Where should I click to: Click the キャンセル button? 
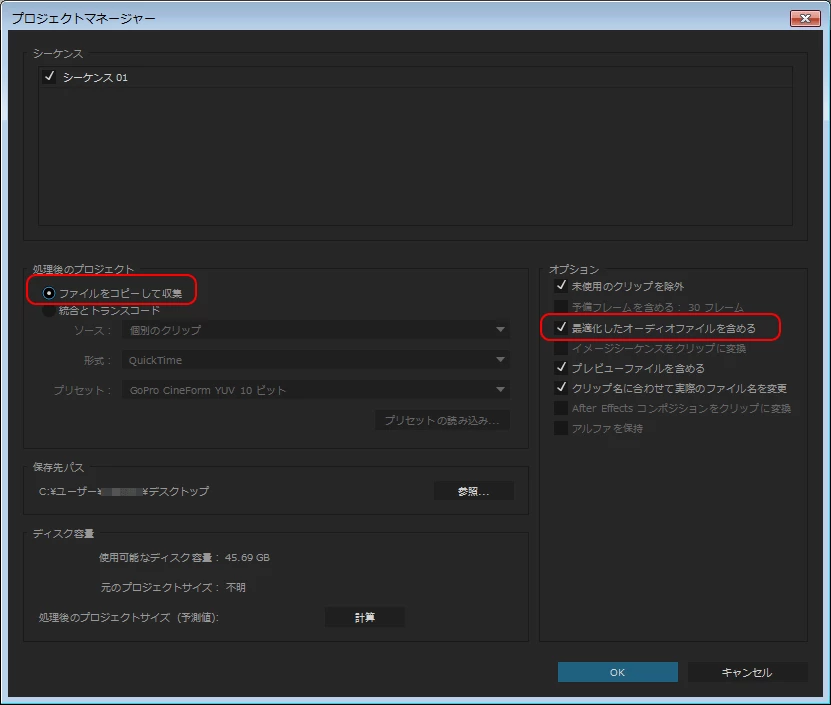[x=747, y=672]
